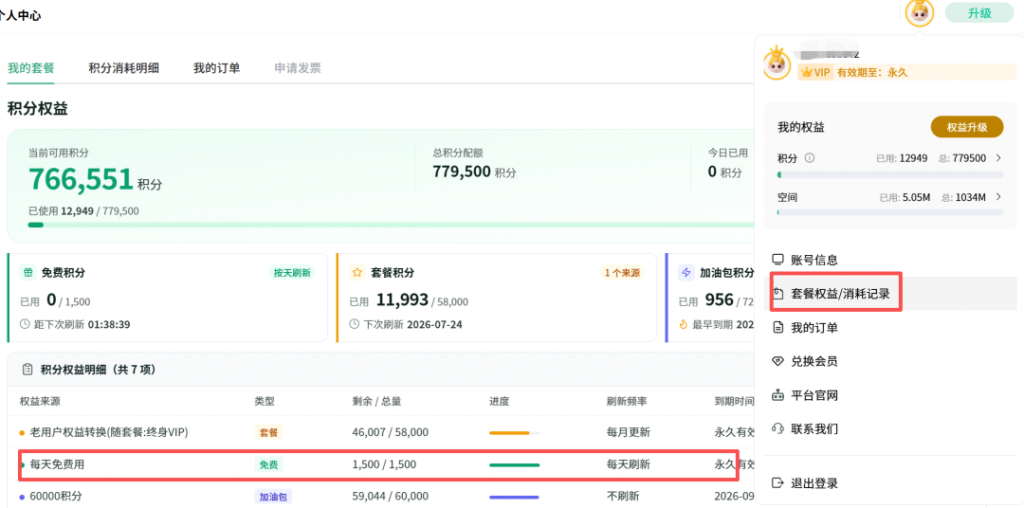
Task: Click the 剩余 / 总量 column header
Action: (376, 401)
